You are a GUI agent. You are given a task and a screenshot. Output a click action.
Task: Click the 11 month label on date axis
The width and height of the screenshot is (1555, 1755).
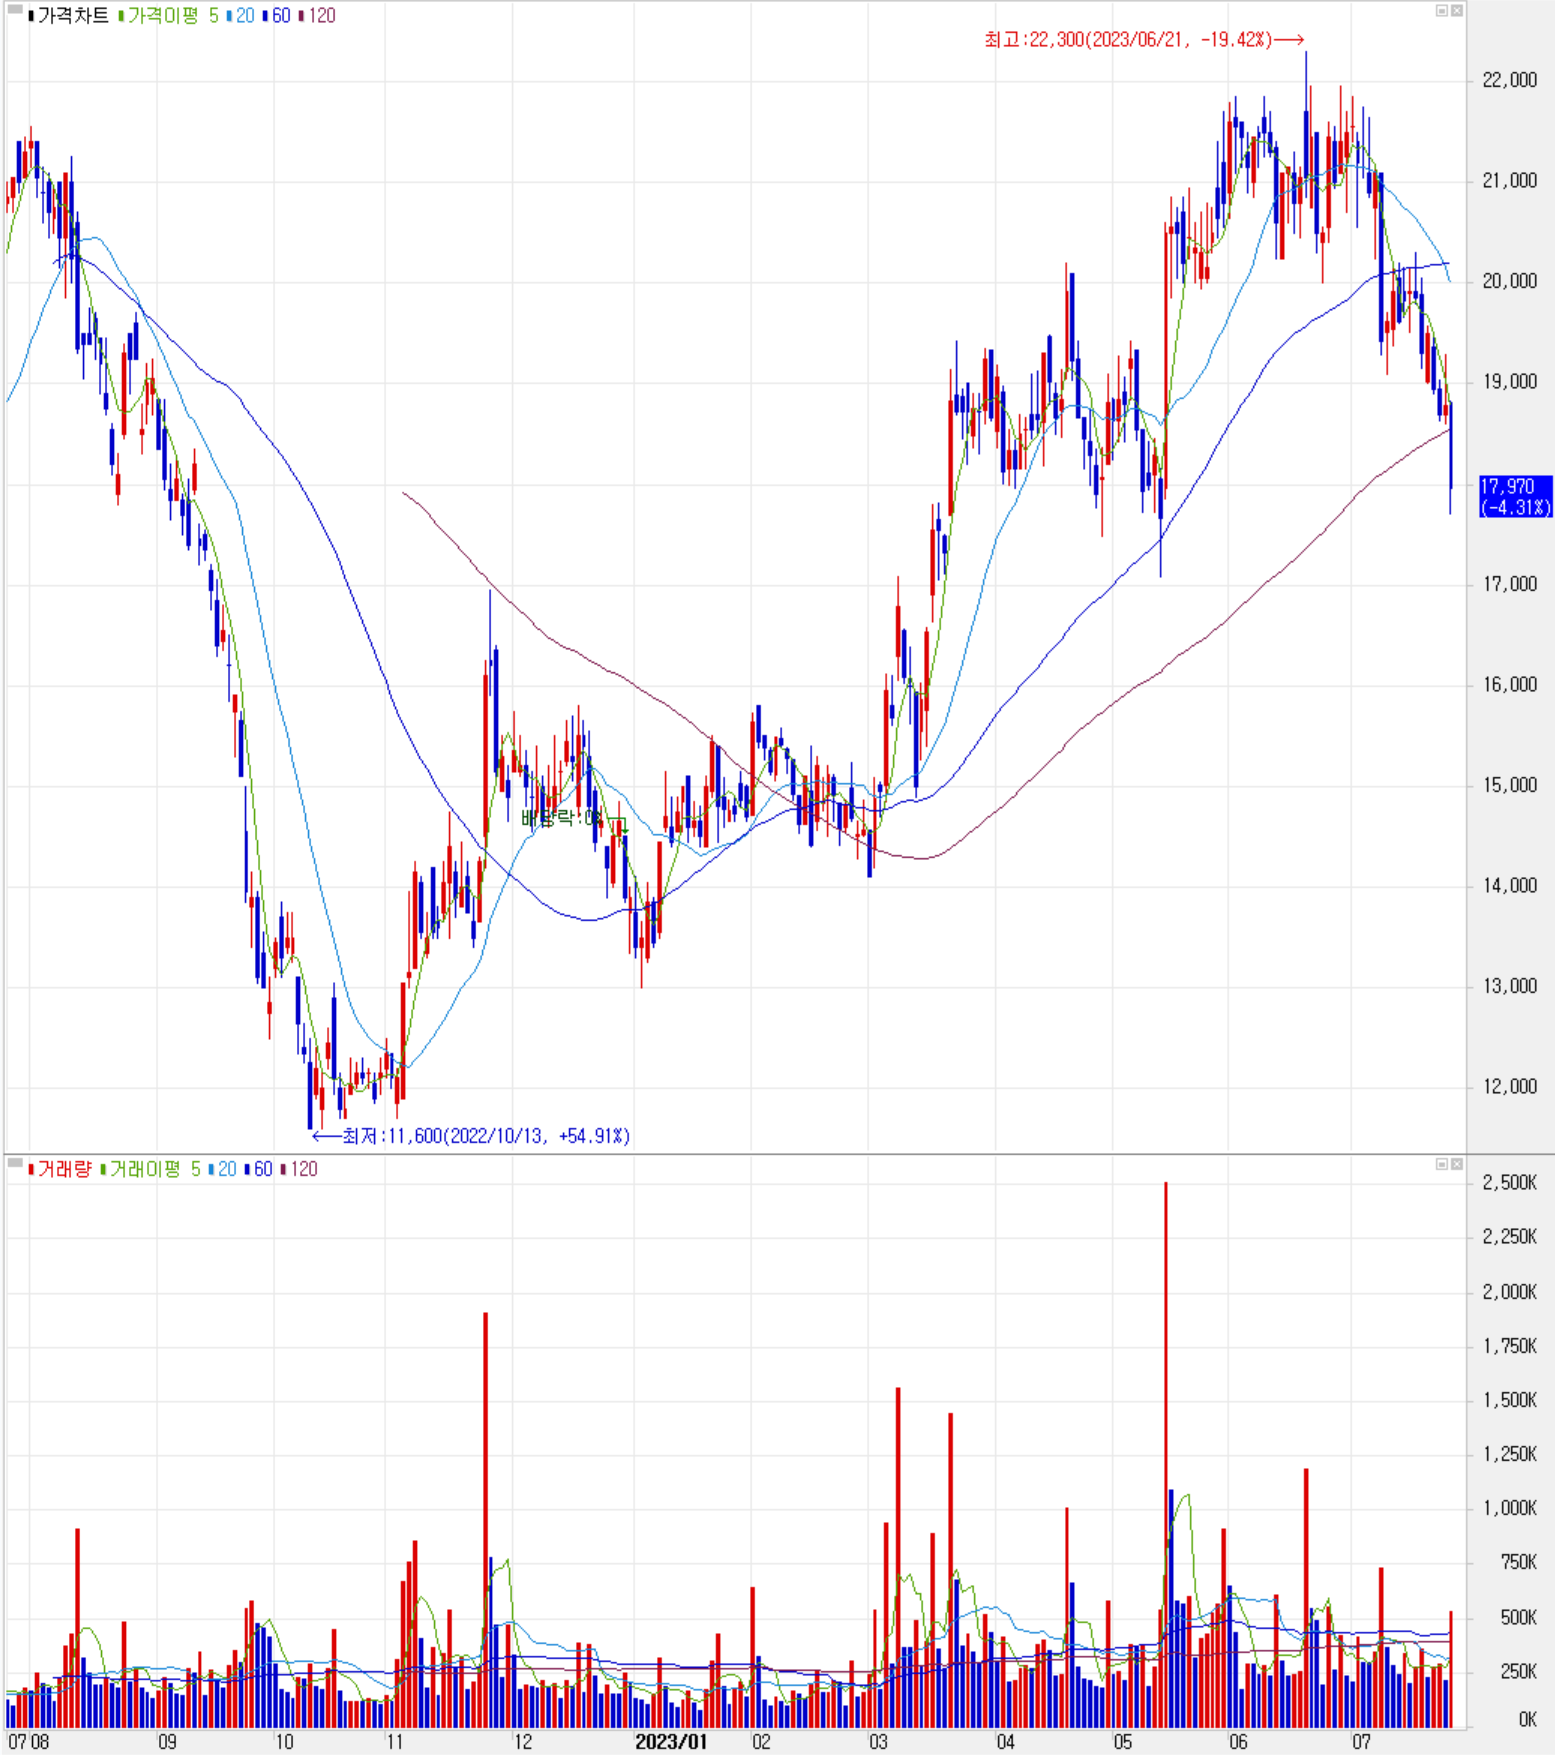pos(395,1742)
